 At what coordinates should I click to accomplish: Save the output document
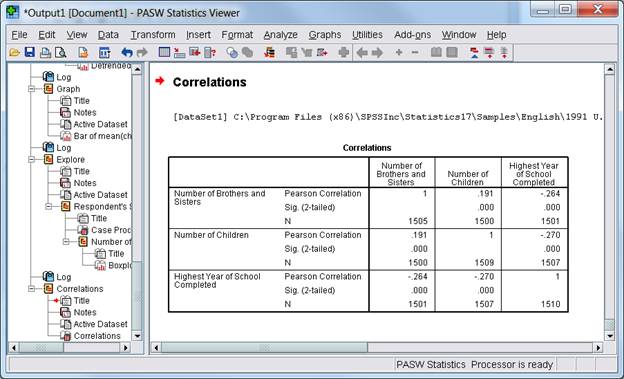click(x=30, y=52)
